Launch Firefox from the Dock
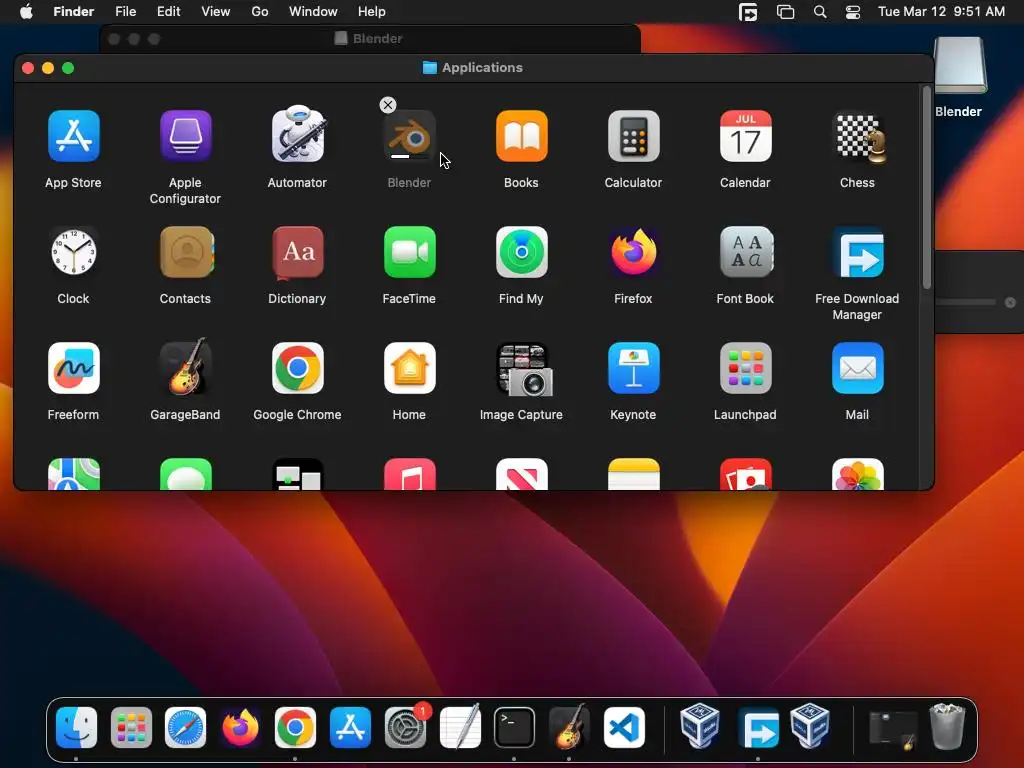Screen dimensions: 1024x768 (240, 727)
